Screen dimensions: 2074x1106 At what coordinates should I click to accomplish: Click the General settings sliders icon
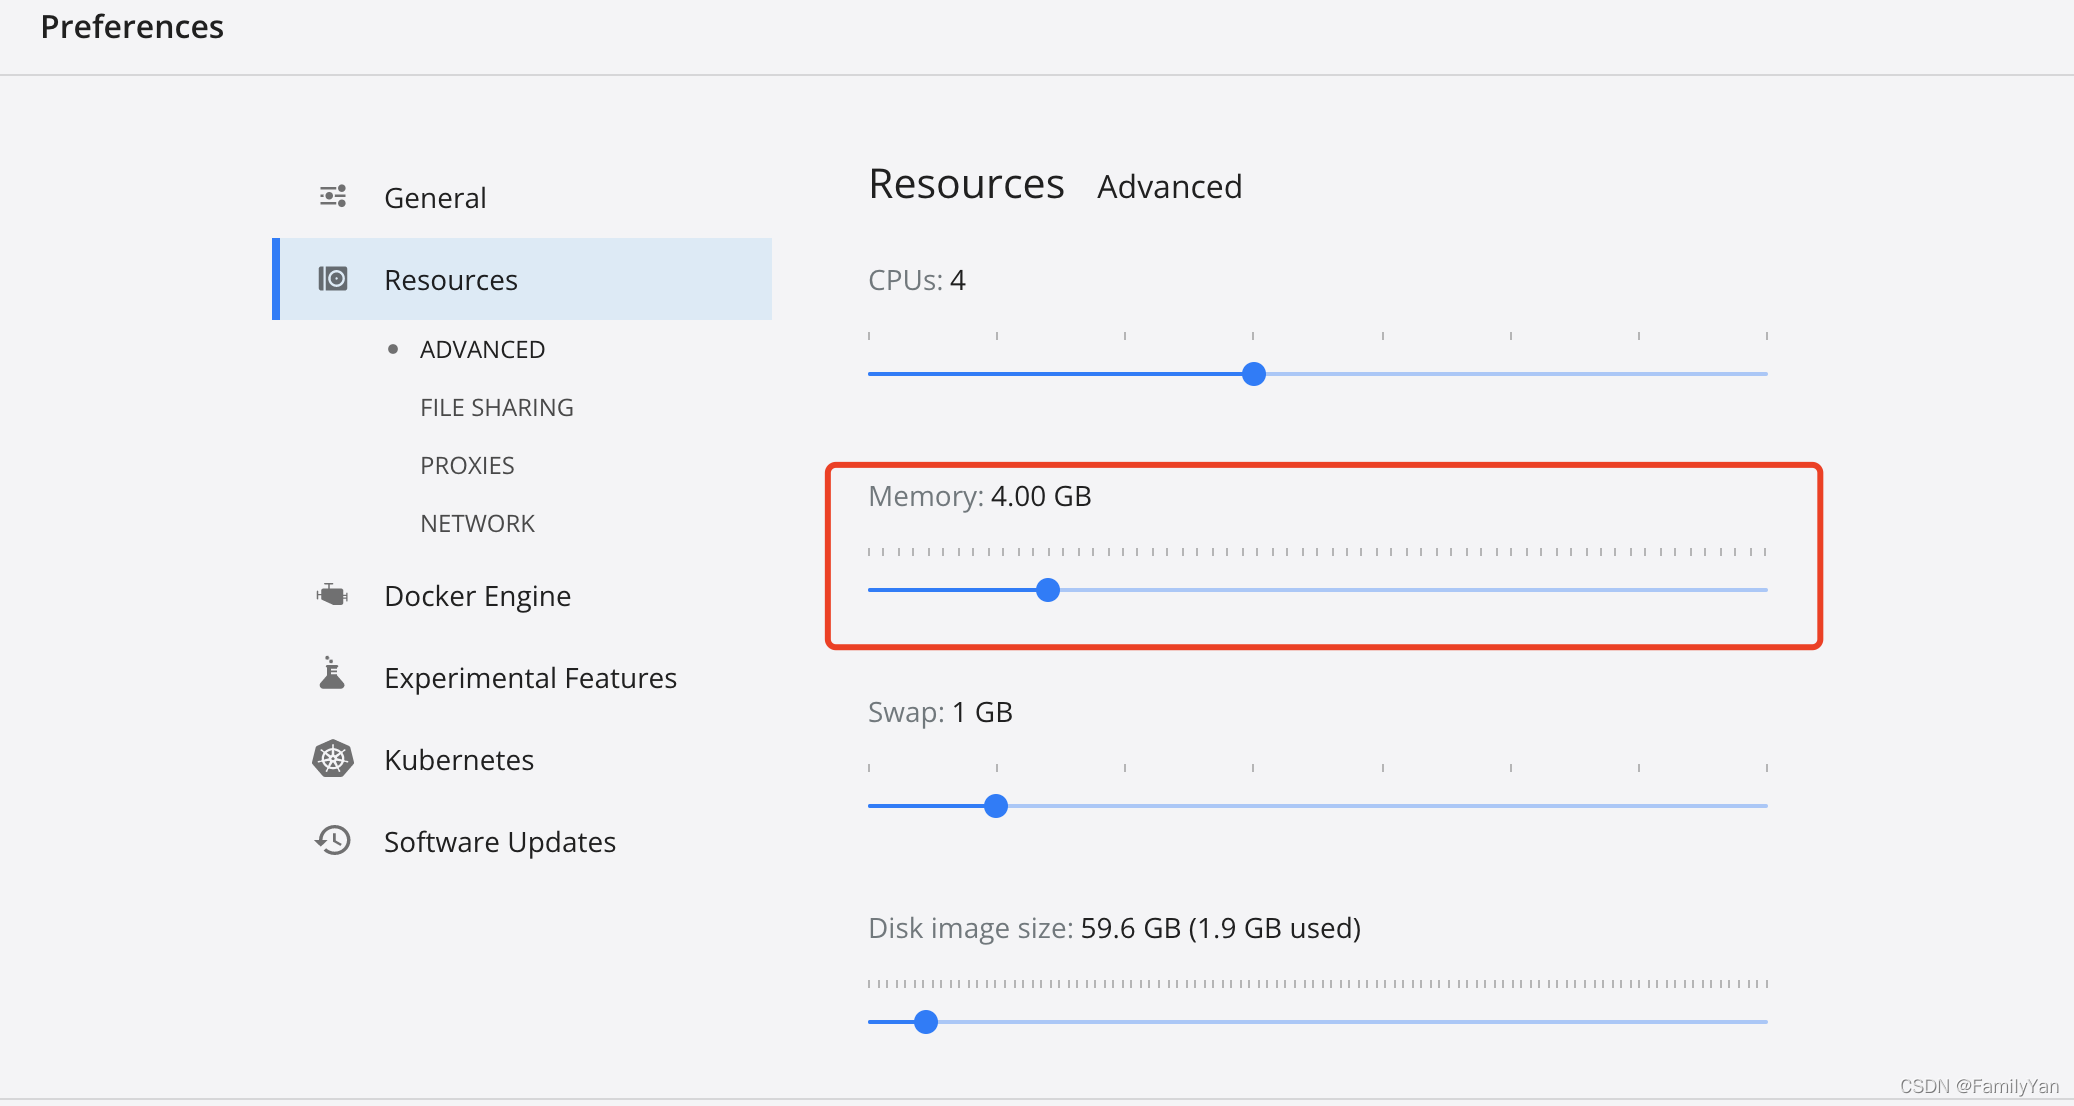333,196
